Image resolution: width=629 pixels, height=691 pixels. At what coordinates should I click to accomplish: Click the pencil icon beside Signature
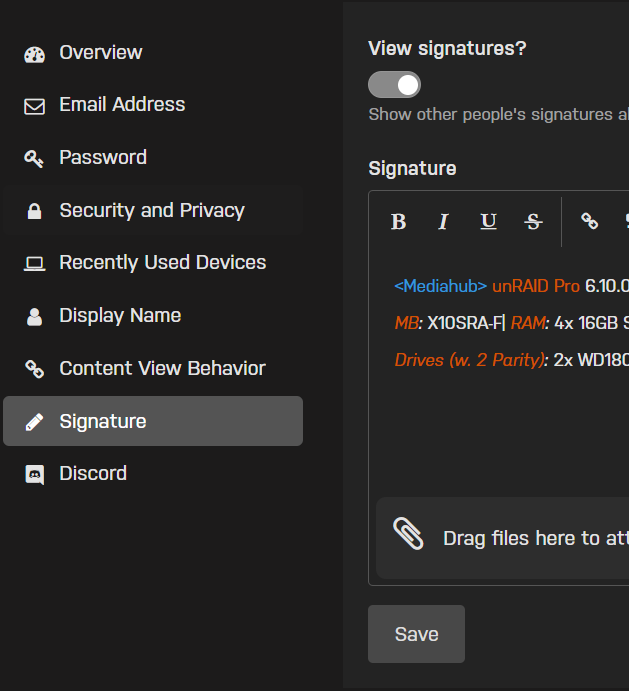pyautogui.click(x=34, y=422)
